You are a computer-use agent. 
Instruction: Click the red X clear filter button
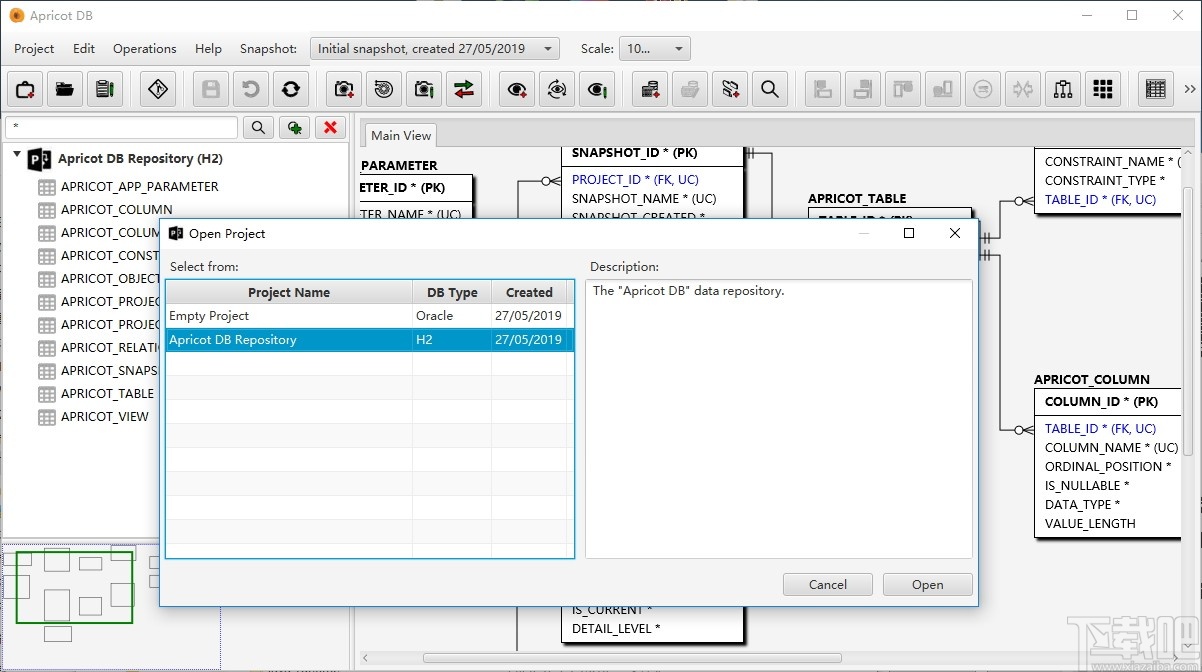point(330,127)
